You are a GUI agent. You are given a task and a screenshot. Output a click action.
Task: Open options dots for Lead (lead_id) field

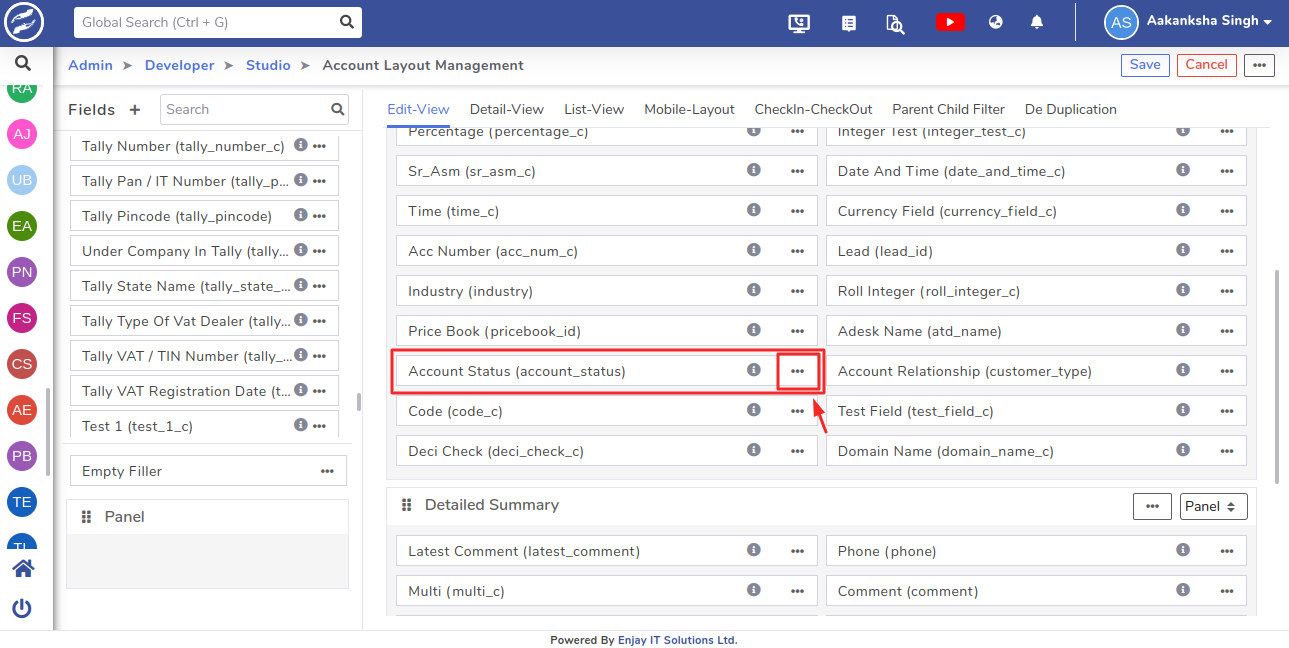click(x=1227, y=251)
